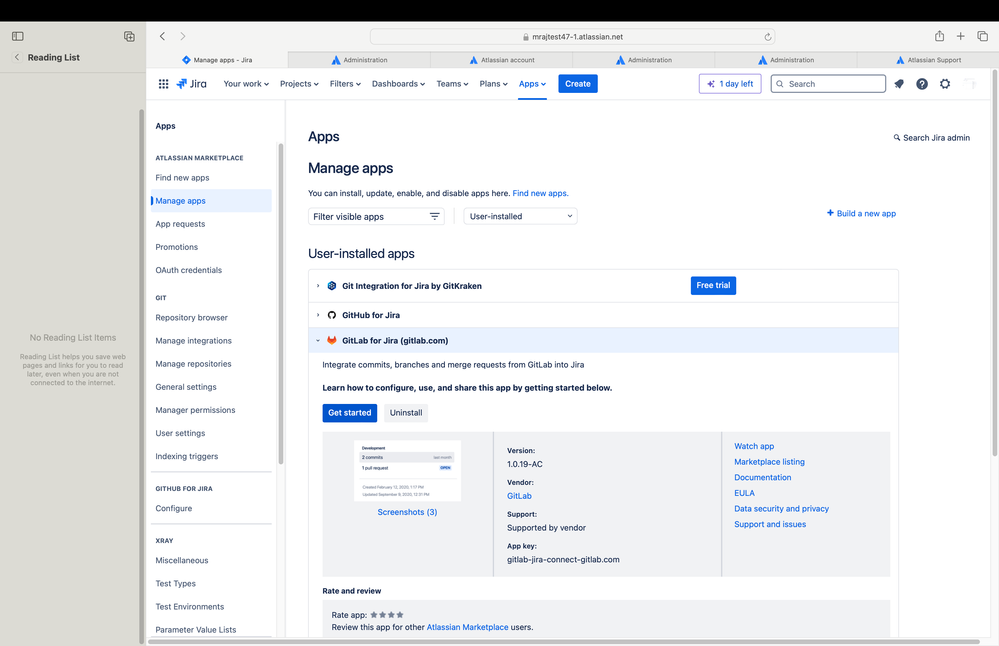999x646 pixels.
Task: Click the Create button
Action: coord(578,83)
